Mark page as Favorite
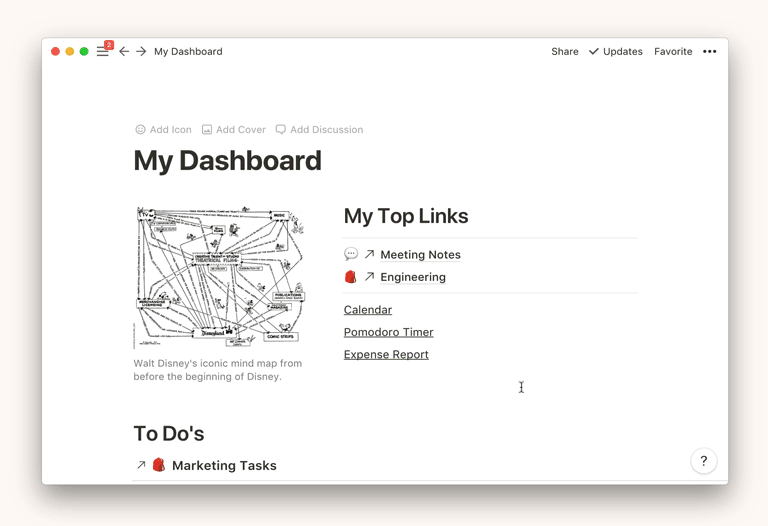 (673, 51)
